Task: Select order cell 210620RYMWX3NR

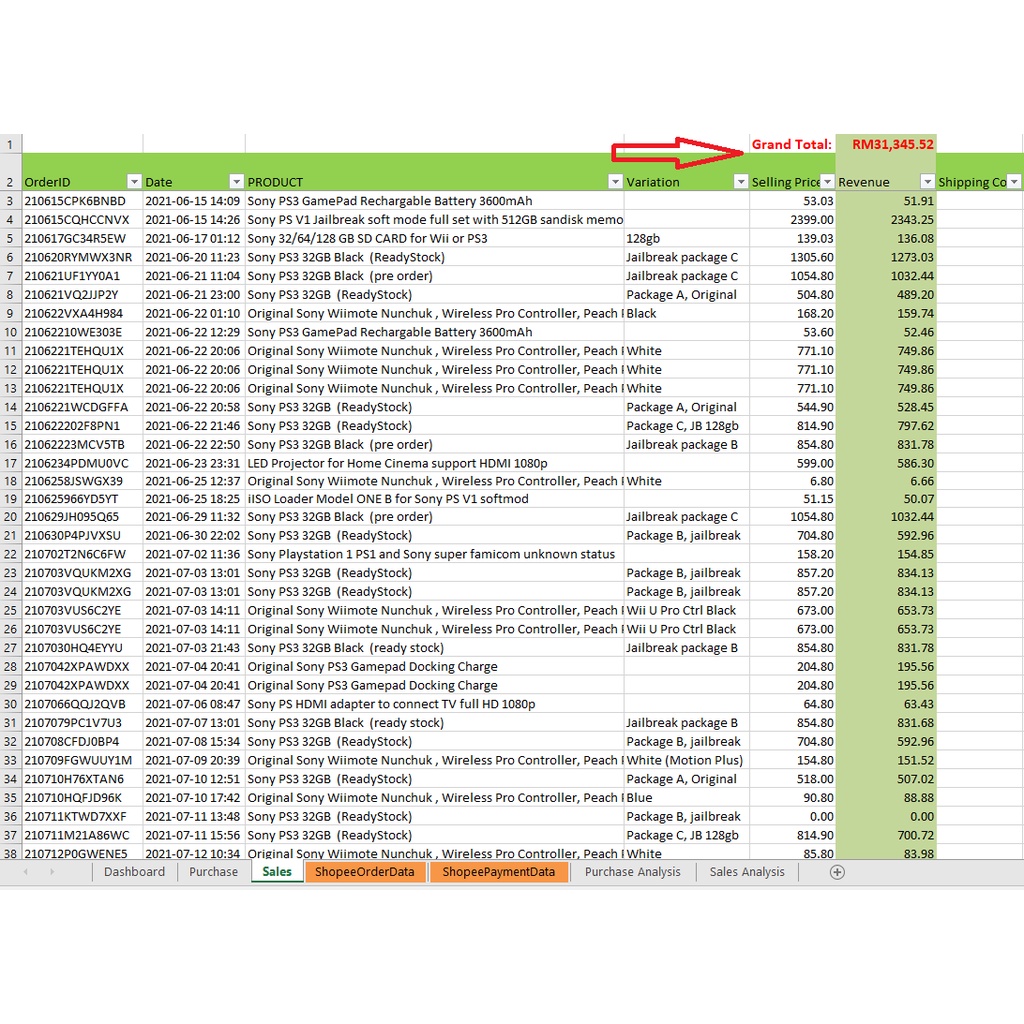Action: (x=82, y=257)
